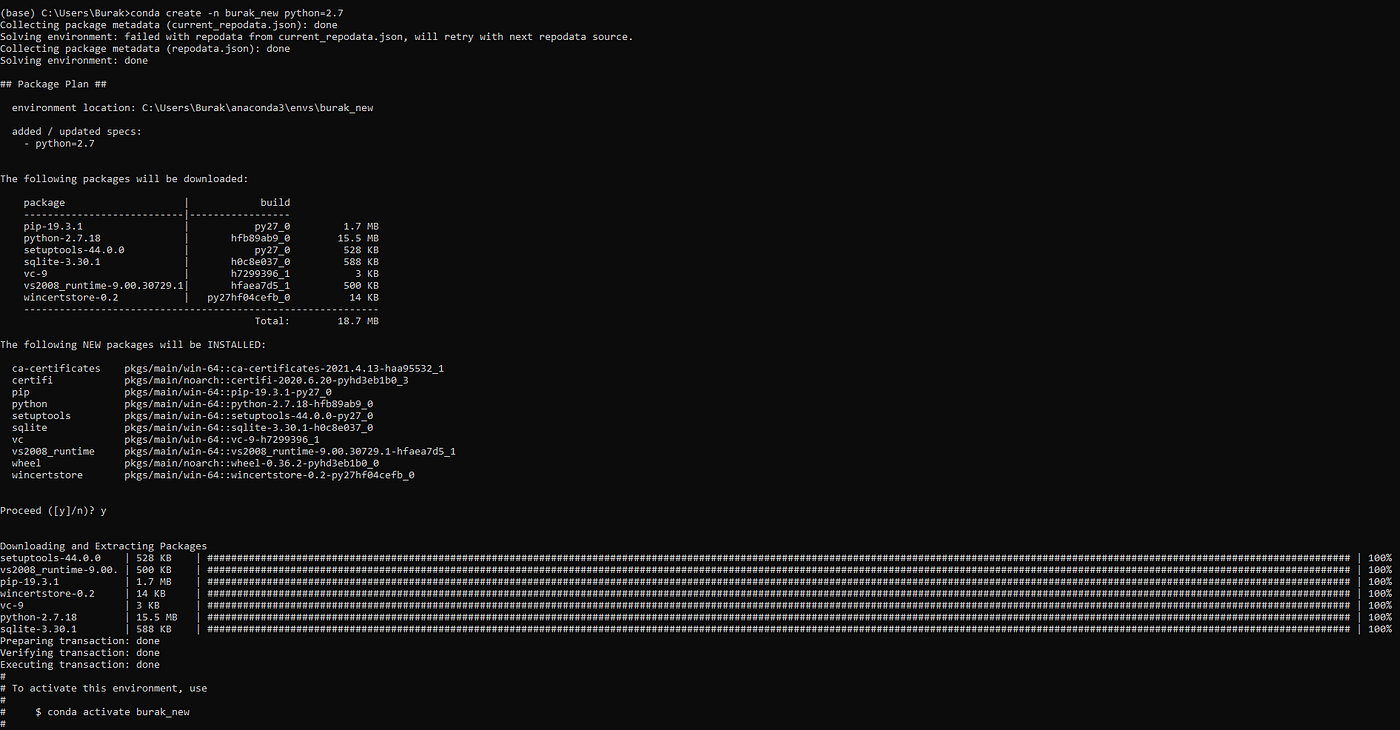
Task: Click the 'ca-certificates-2021.4.13-haa95532_1' package path
Action: point(284,369)
